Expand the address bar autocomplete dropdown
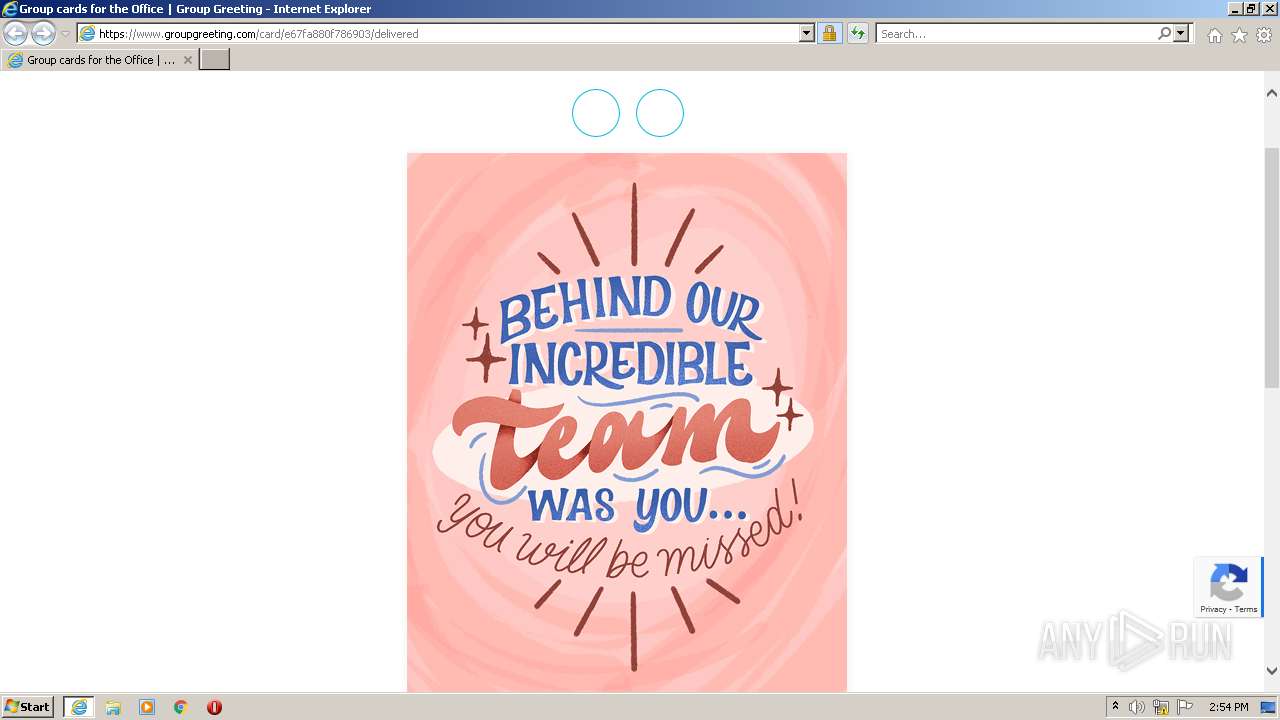 [807, 34]
